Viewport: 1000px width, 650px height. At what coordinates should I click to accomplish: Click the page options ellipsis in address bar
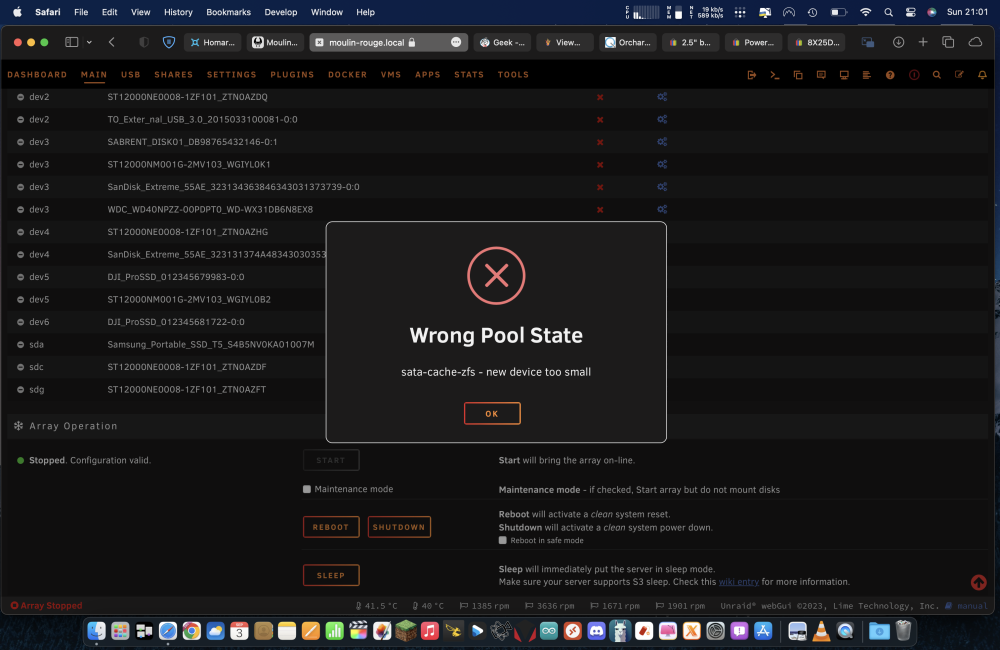(456, 42)
